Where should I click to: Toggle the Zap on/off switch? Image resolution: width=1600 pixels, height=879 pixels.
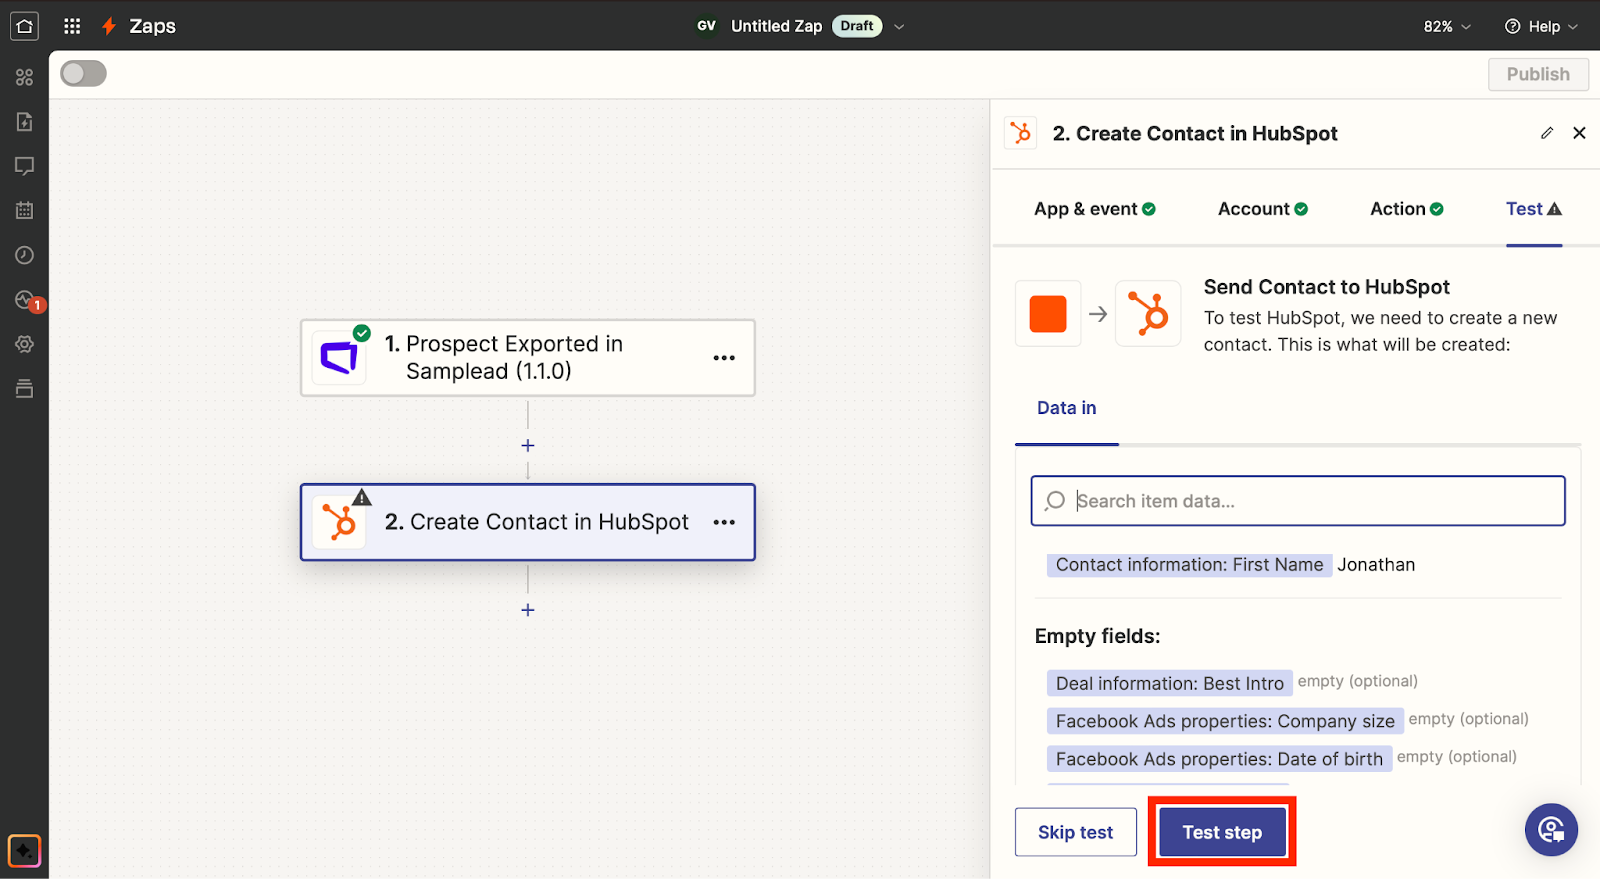83,74
